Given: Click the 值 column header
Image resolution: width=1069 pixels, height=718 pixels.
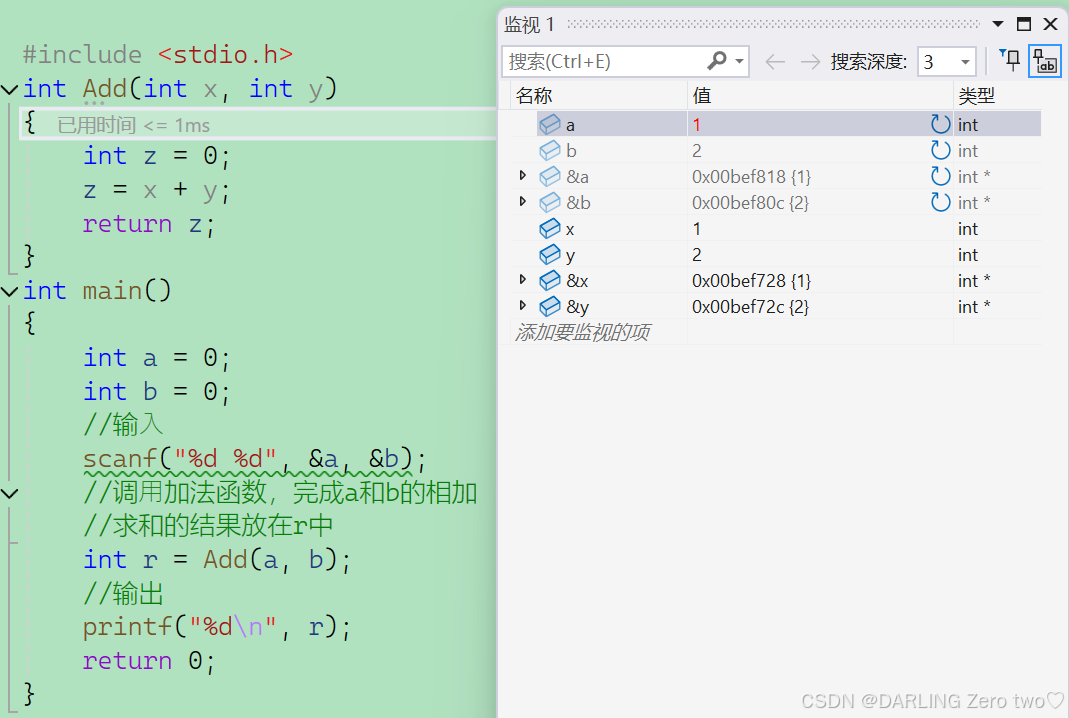Looking at the screenshot, I should coord(702,95).
